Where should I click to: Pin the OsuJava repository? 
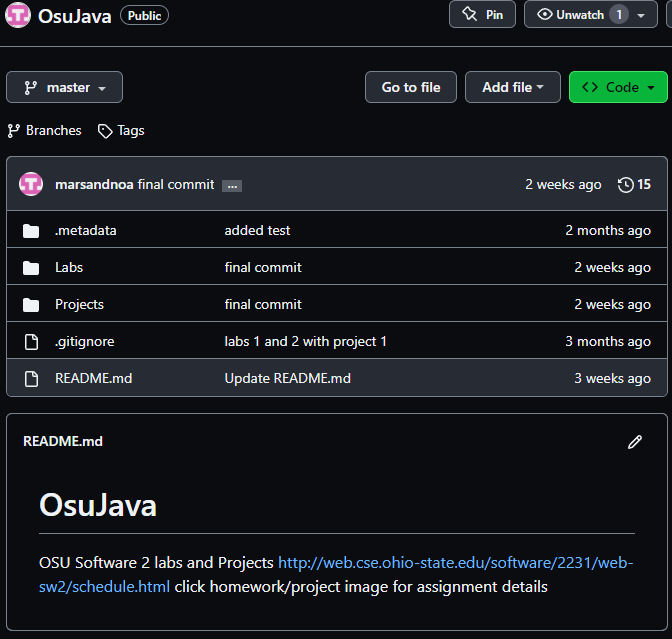click(482, 15)
